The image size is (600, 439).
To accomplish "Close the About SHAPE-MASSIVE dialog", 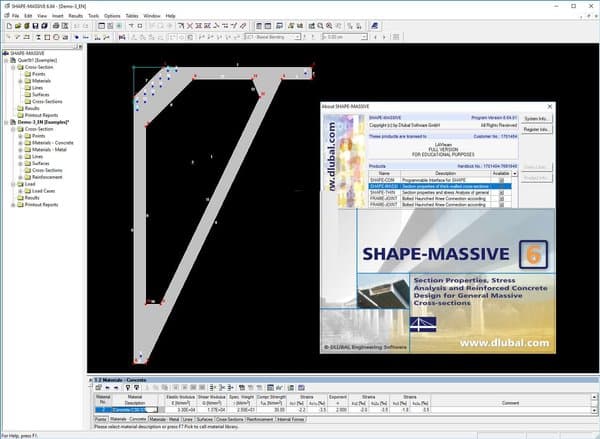I will (x=550, y=106).
